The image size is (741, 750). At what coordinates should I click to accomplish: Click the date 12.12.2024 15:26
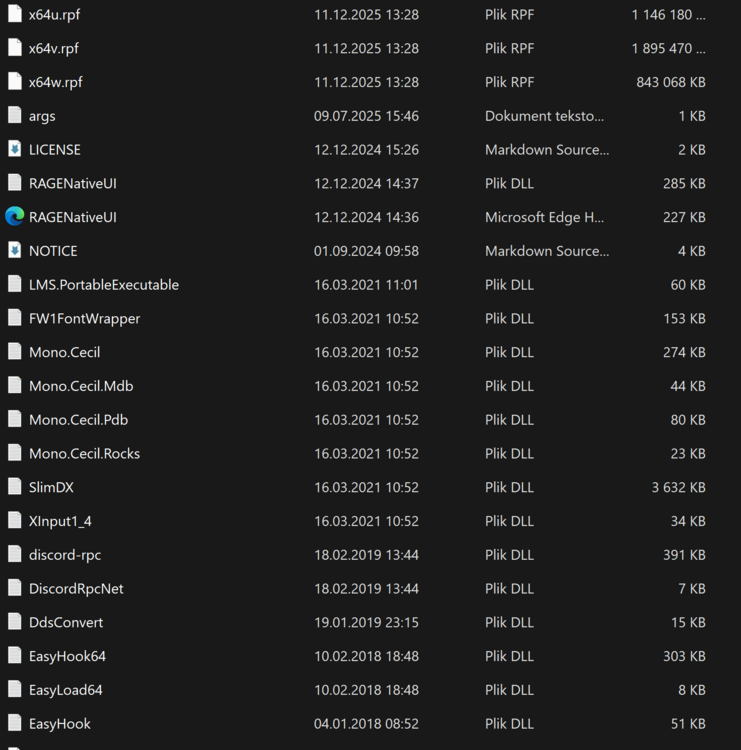coord(366,150)
